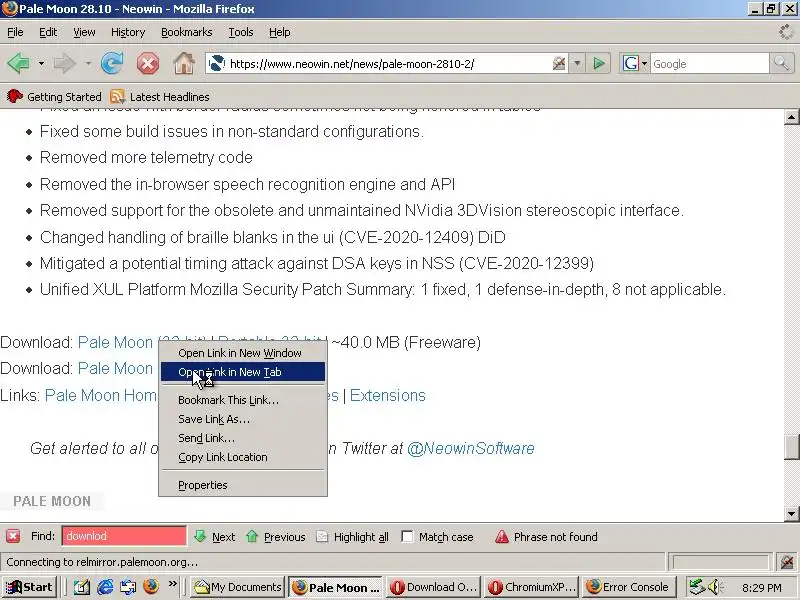Image resolution: width=800 pixels, height=600 pixels.
Task: Close the Find bar with red X
Action: (x=13, y=536)
